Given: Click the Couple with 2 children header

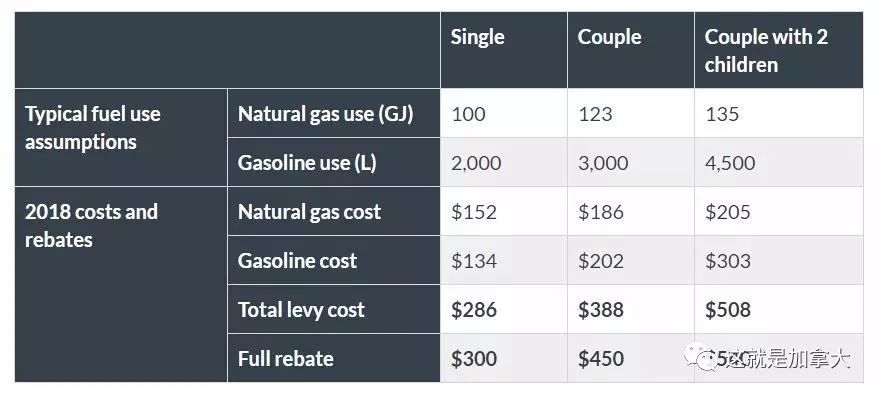Looking at the screenshot, I should 766,50.
